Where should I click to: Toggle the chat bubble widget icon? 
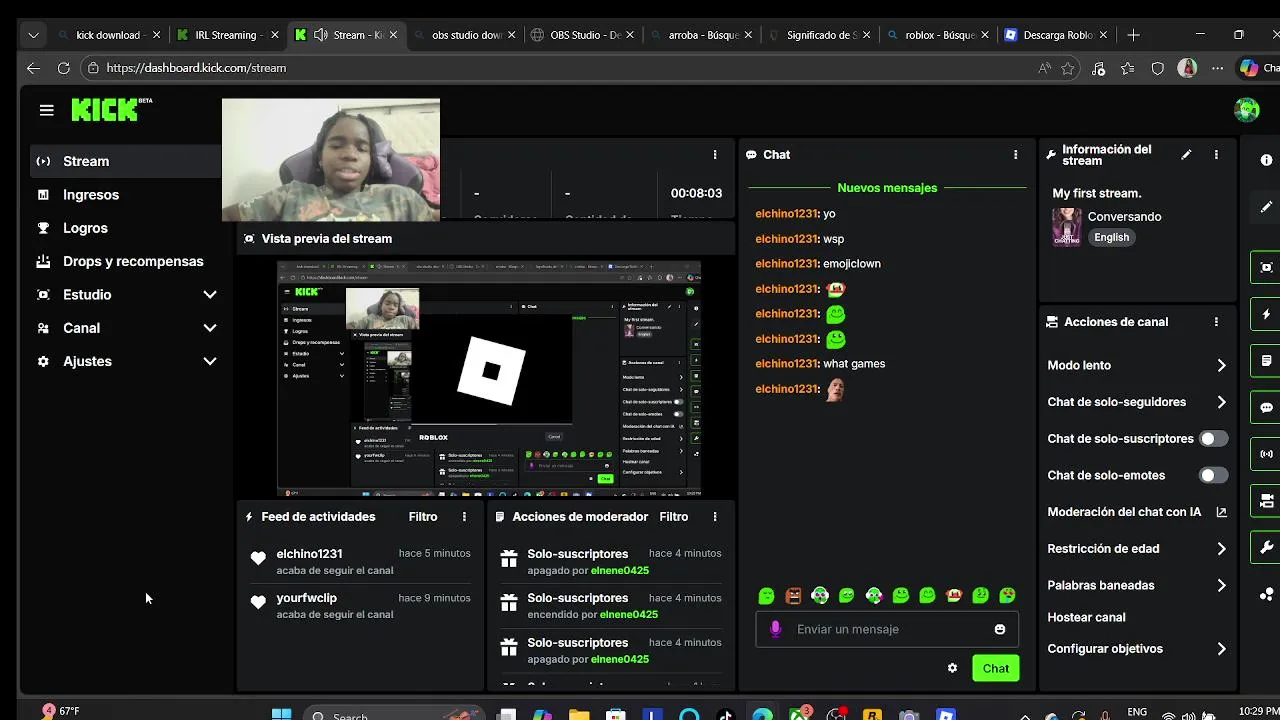(1266, 408)
